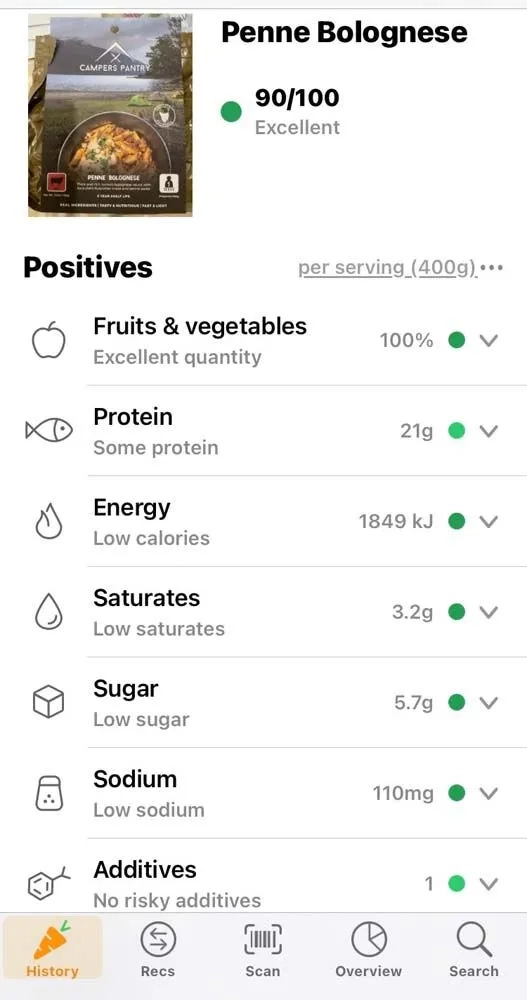This screenshot has width=527, height=1000.
Task: Click the fish icon beside Protein
Action: 48,431
